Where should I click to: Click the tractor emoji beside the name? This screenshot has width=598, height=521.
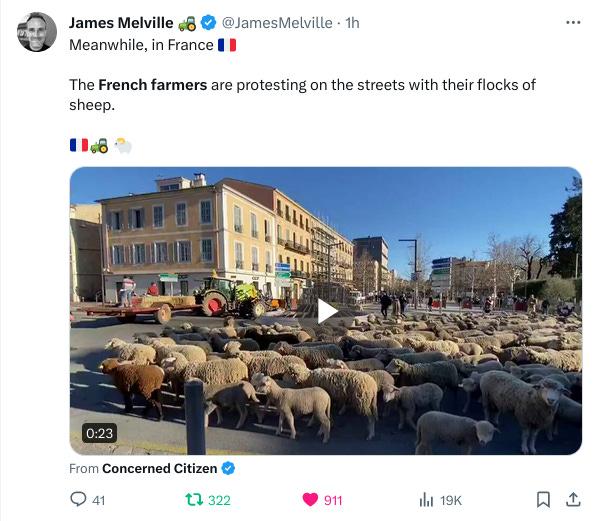tap(187, 23)
